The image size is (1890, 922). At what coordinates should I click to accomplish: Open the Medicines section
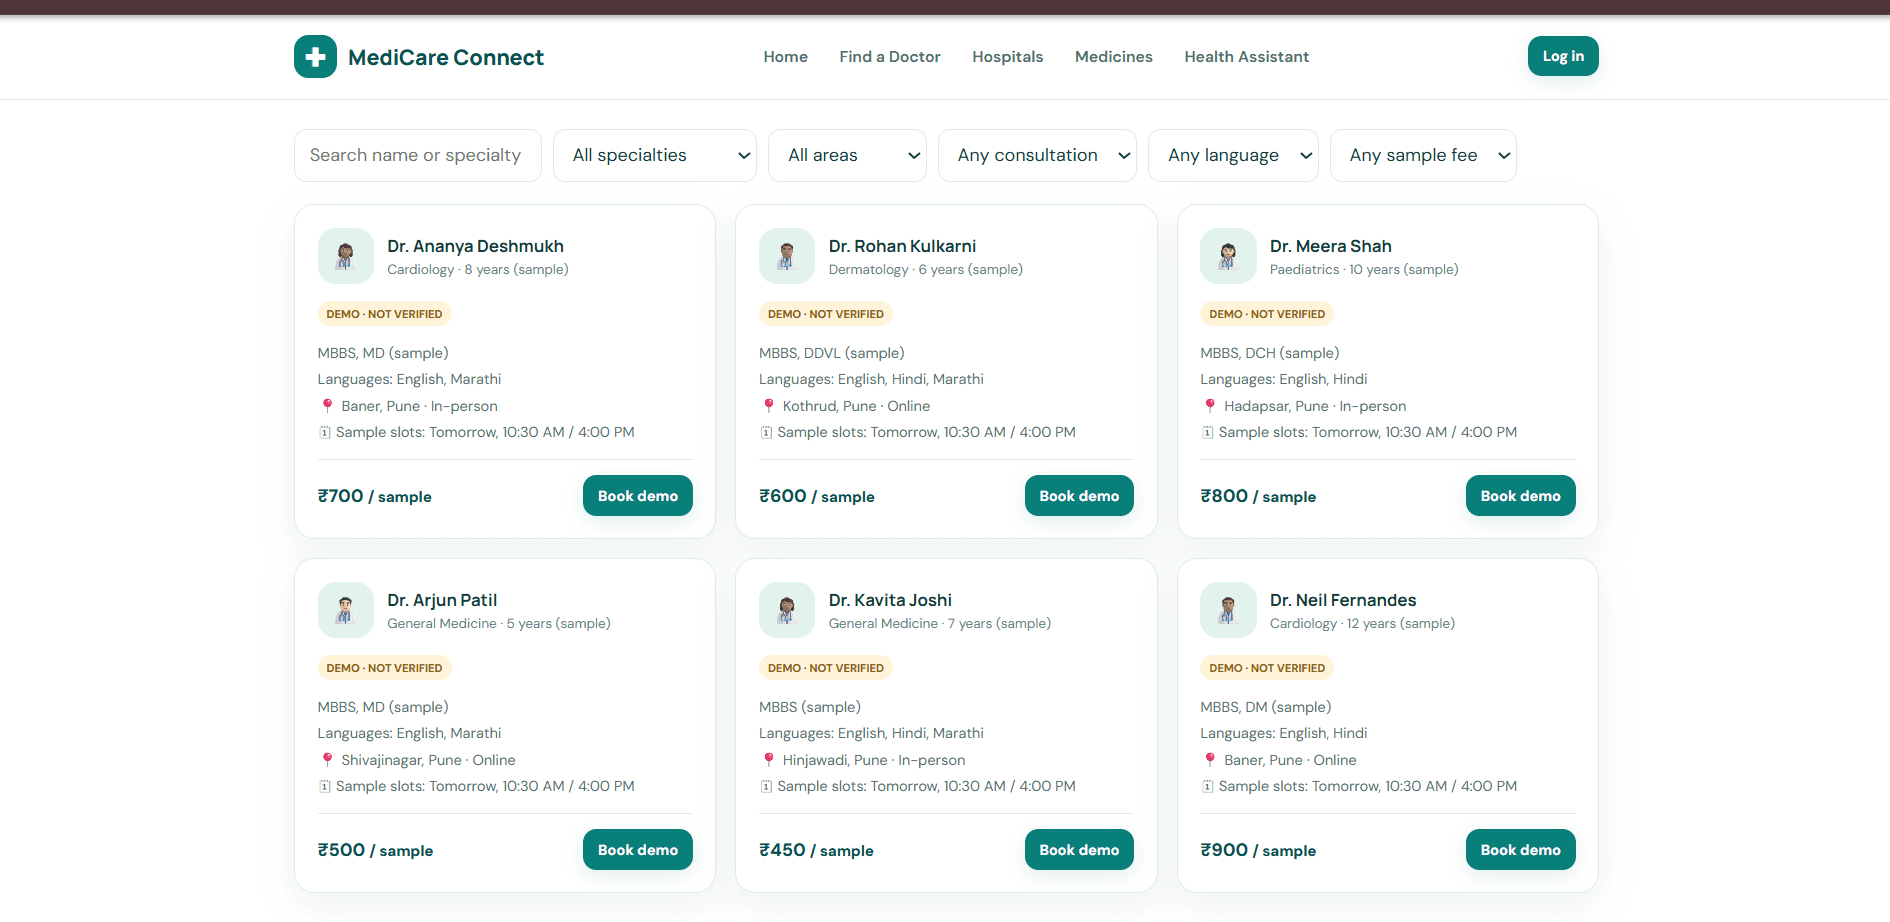1114,57
